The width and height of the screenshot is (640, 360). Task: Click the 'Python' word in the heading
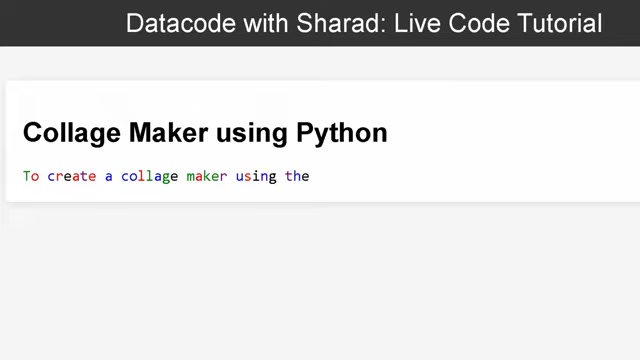point(342,133)
